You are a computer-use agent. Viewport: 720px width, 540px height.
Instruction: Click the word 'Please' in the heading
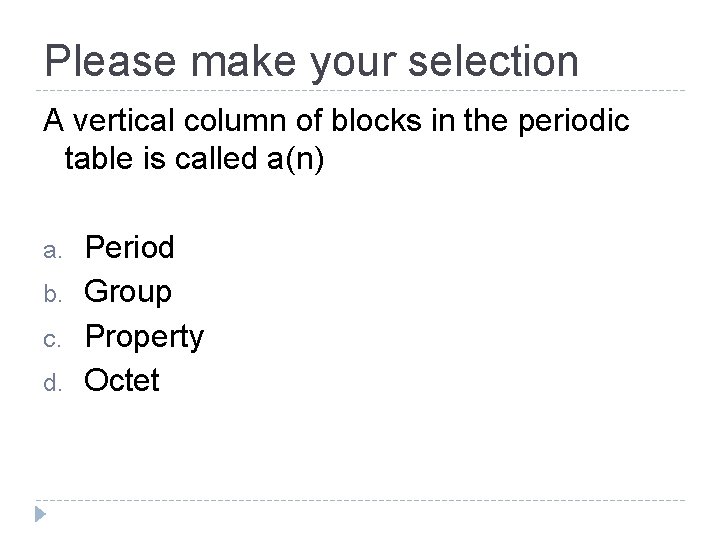pos(110,61)
